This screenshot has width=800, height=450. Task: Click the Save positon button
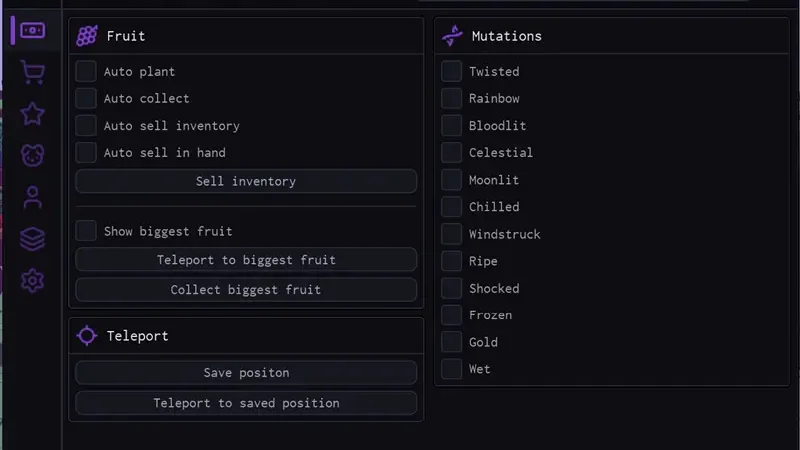(246, 373)
